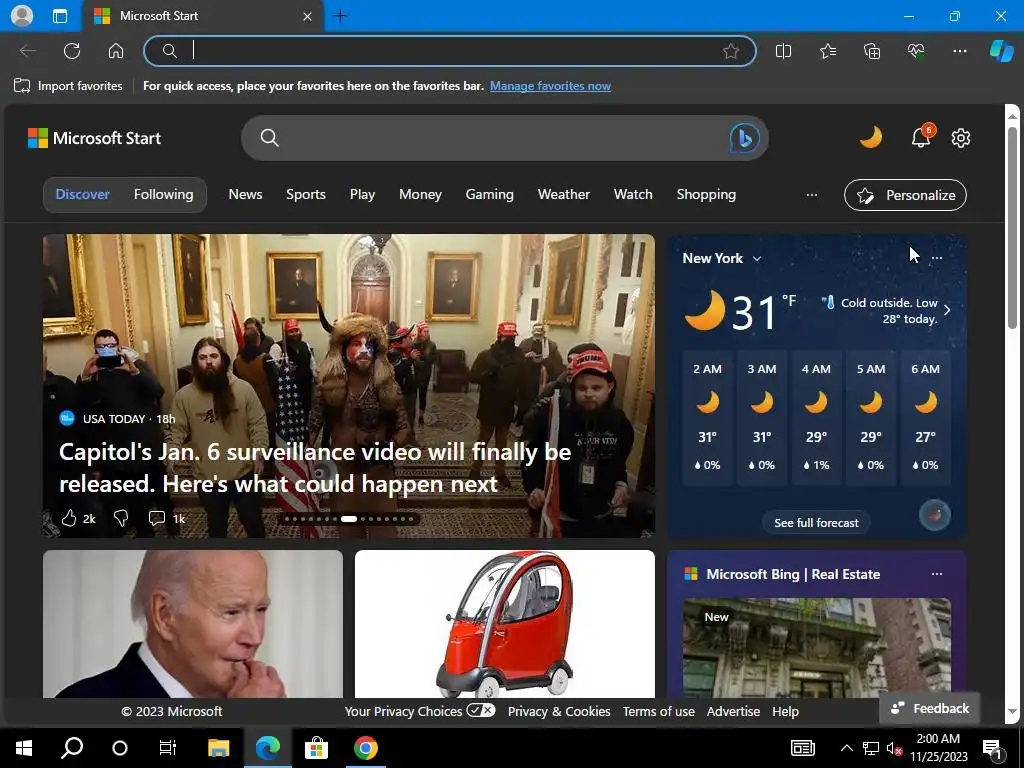The image size is (1024, 768).
Task: Click the Feedback button
Action: pos(930,709)
